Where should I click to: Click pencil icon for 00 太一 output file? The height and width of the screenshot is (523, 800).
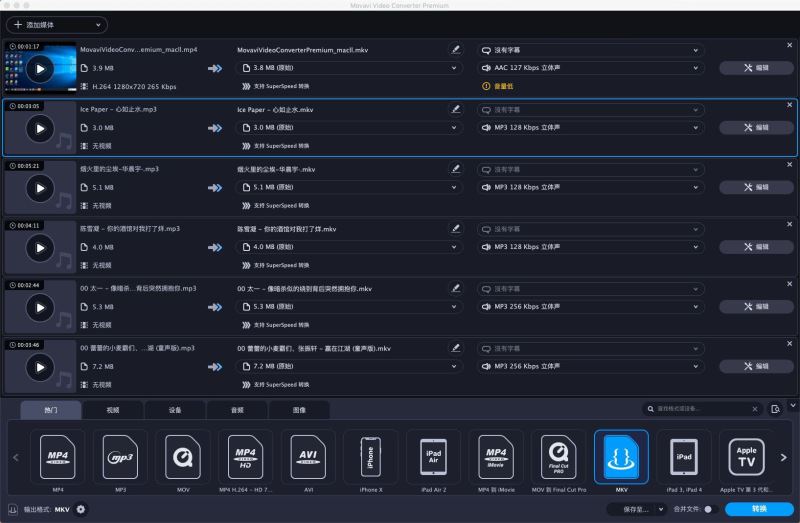456,288
